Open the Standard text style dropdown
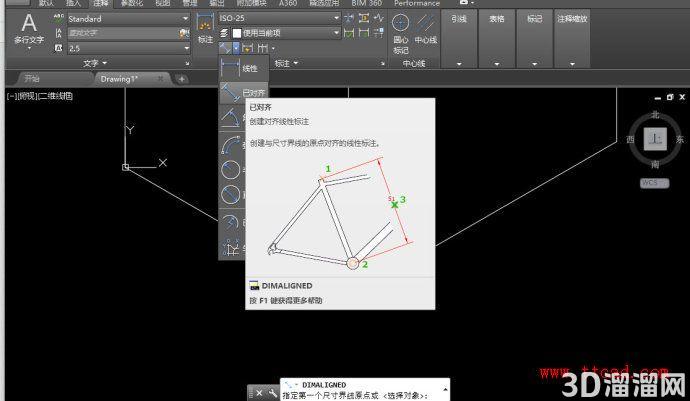This screenshot has height=401, width=690. point(128,18)
